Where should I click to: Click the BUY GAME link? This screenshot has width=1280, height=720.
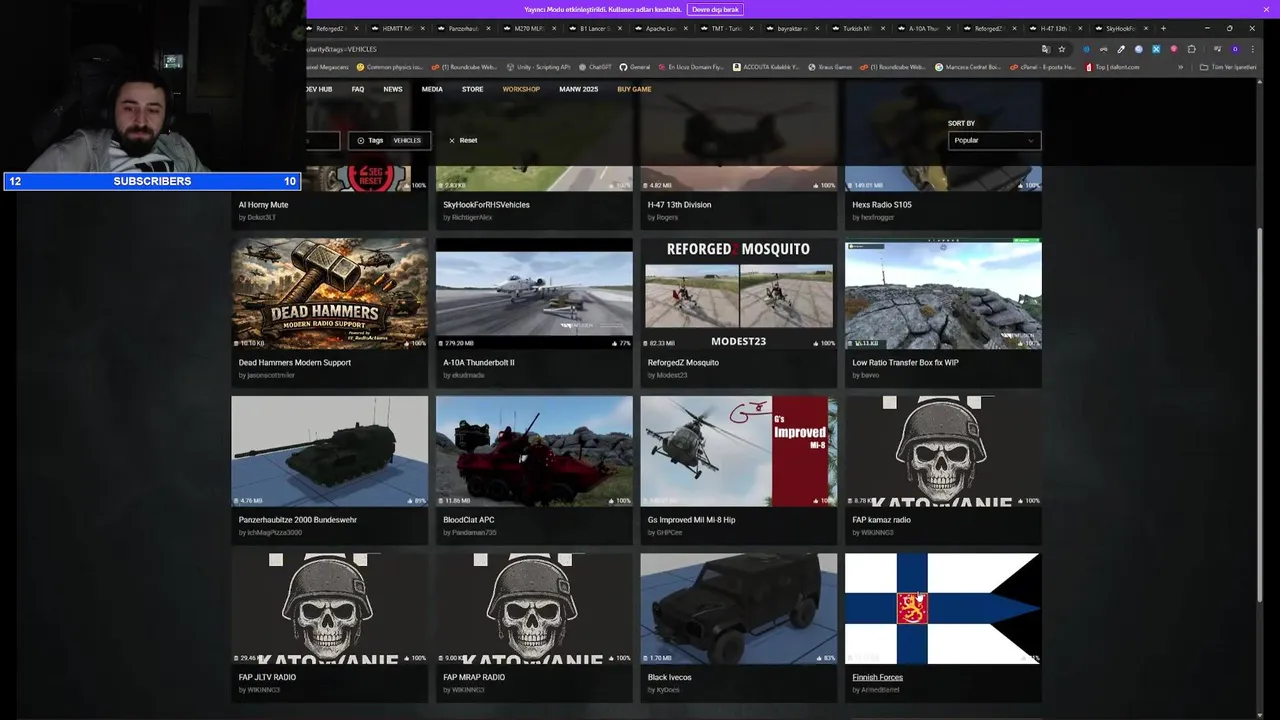pyautogui.click(x=634, y=89)
